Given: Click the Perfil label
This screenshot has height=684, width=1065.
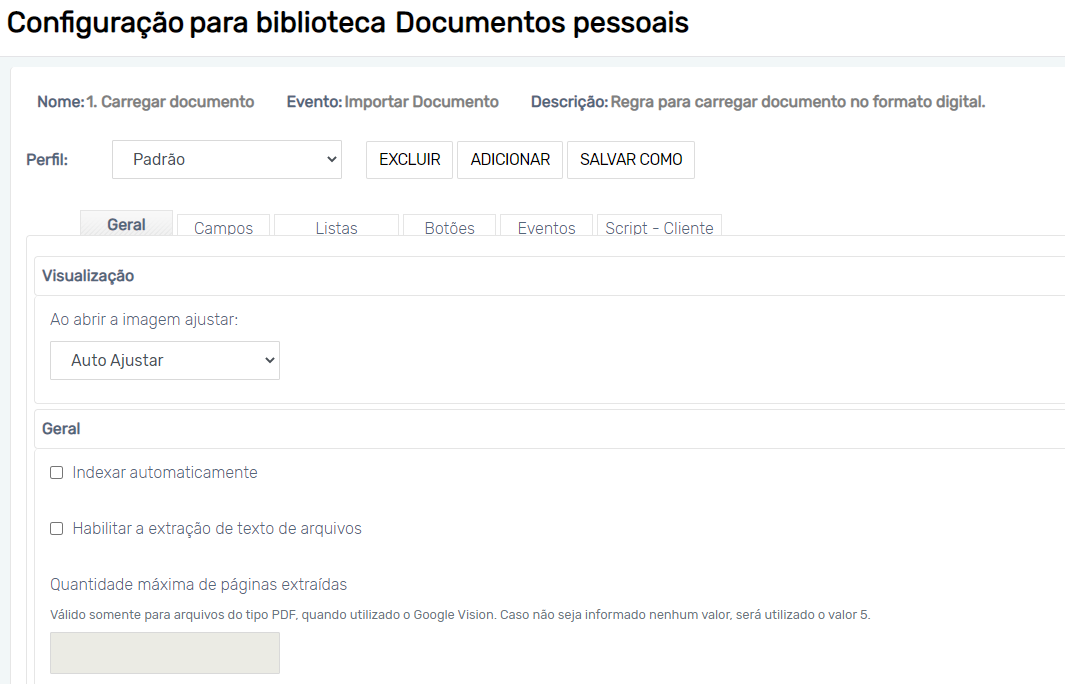Looking at the screenshot, I should pyautogui.click(x=47, y=160).
